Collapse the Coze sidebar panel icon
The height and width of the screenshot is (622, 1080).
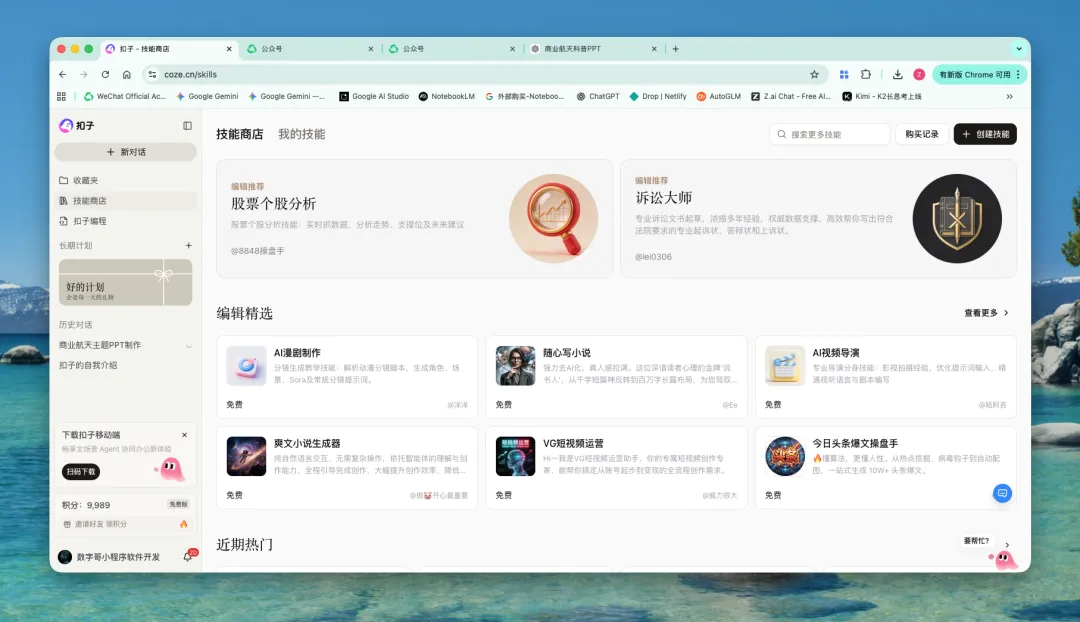pos(187,125)
